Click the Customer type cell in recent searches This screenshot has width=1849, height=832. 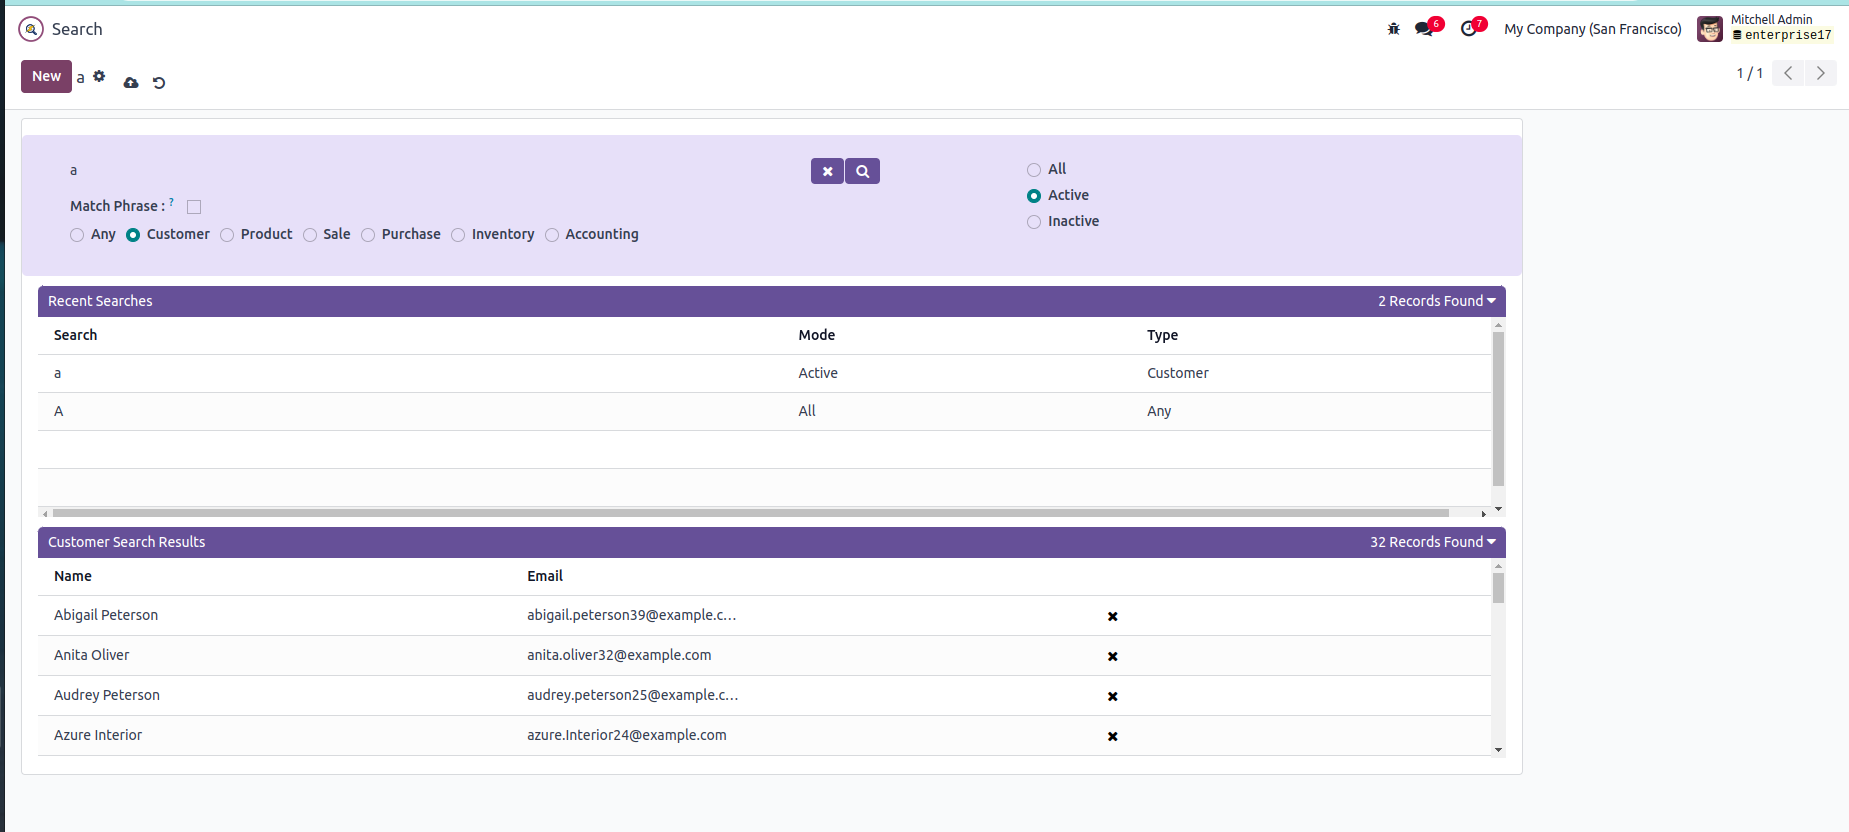click(x=1178, y=373)
